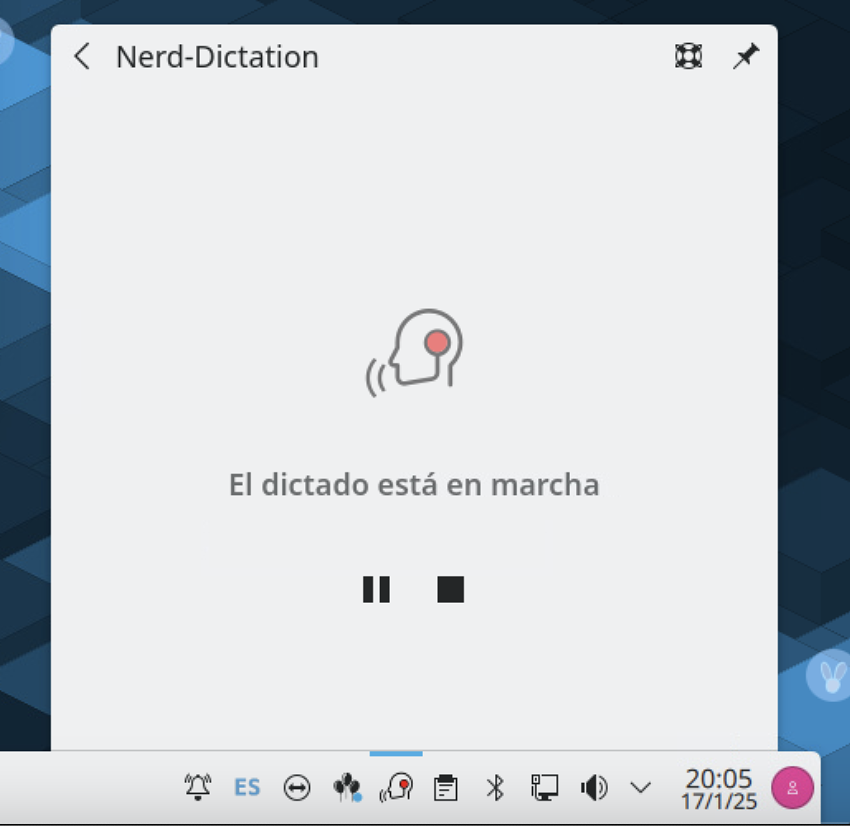Image resolution: width=850 pixels, height=826 pixels.
Task: Stop the dictation with the square button
Action: click(450, 589)
